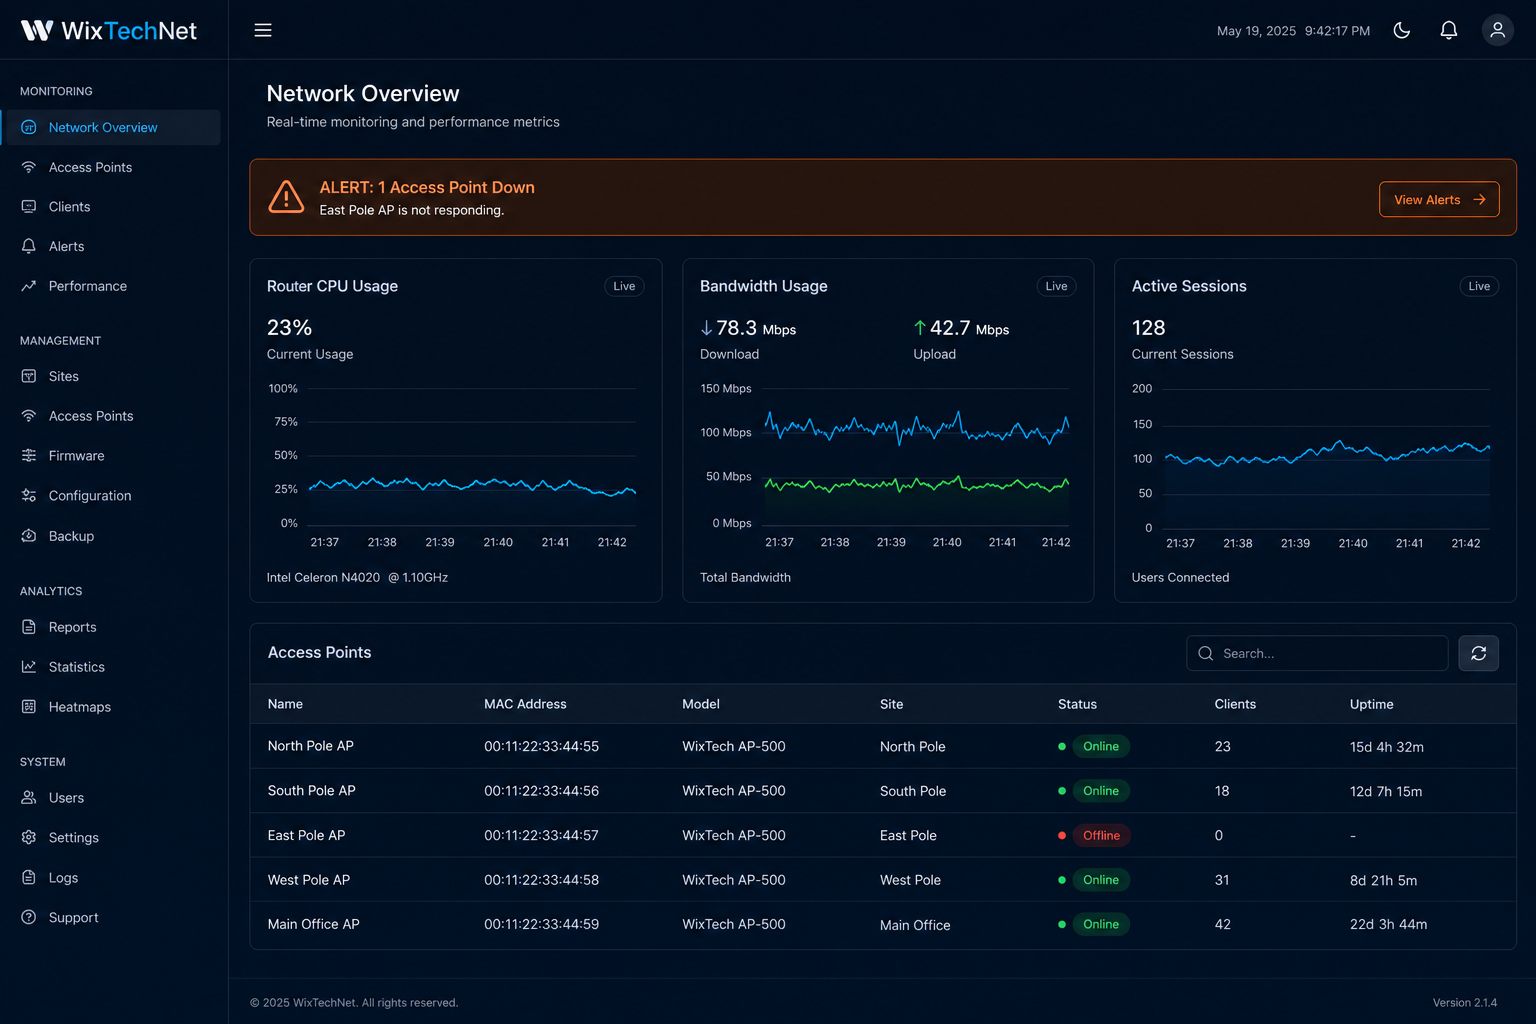1536x1024 pixels.
Task: Click the hamburger menu icon
Action: [x=263, y=30]
